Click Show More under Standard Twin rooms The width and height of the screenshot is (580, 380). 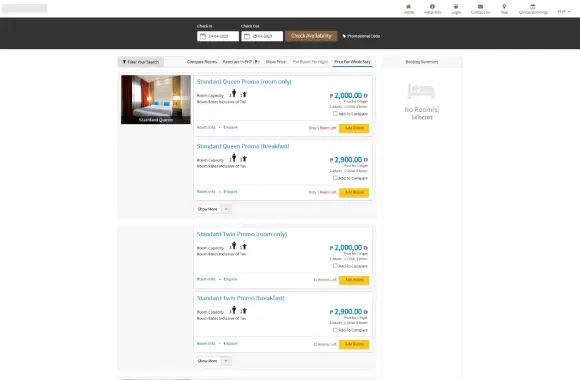point(208,361)
